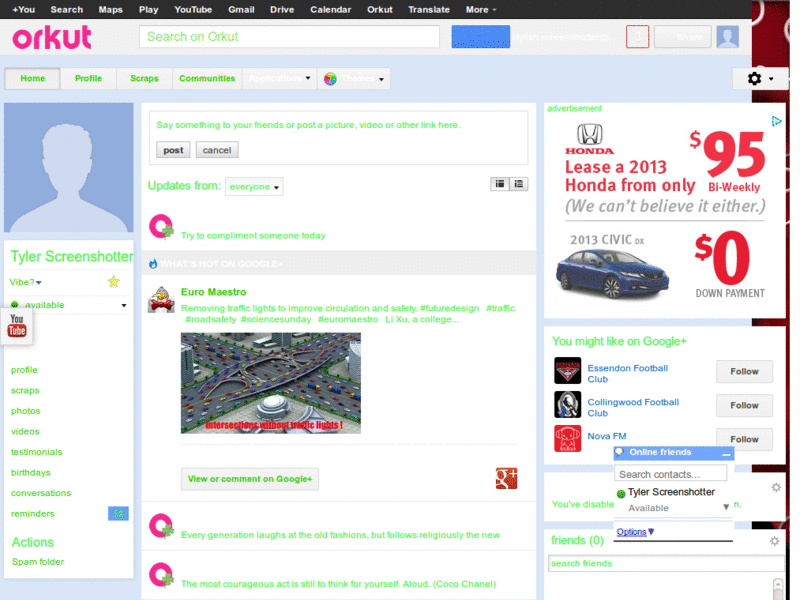
Task: Open the Communities tab
Action: tap(207, 79)
